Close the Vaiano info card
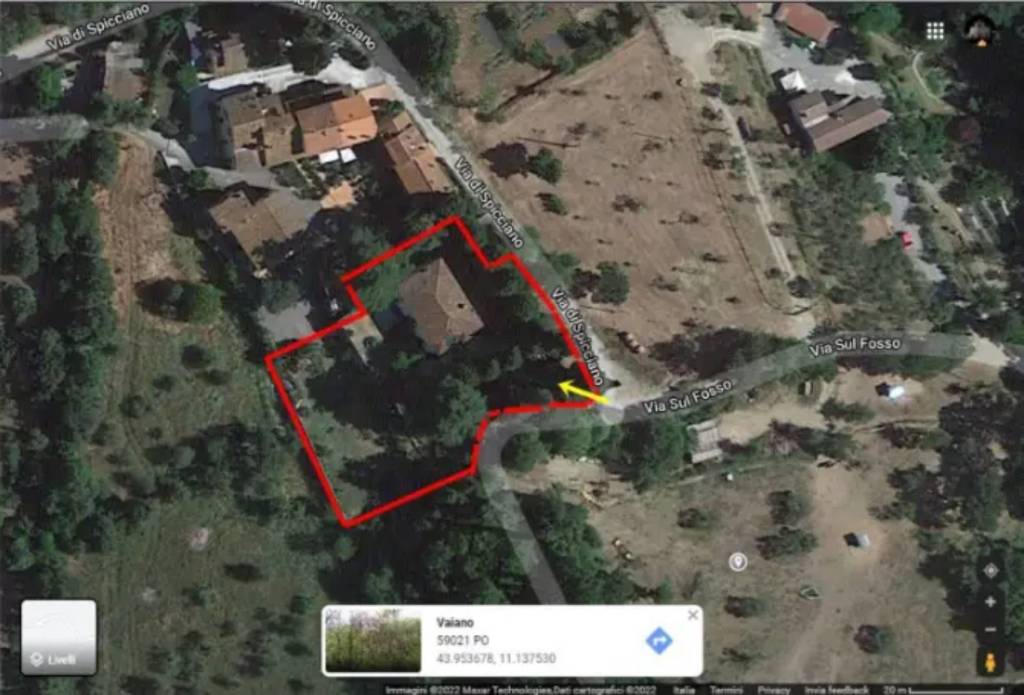Screen dimensions: 1024x695 693,615
